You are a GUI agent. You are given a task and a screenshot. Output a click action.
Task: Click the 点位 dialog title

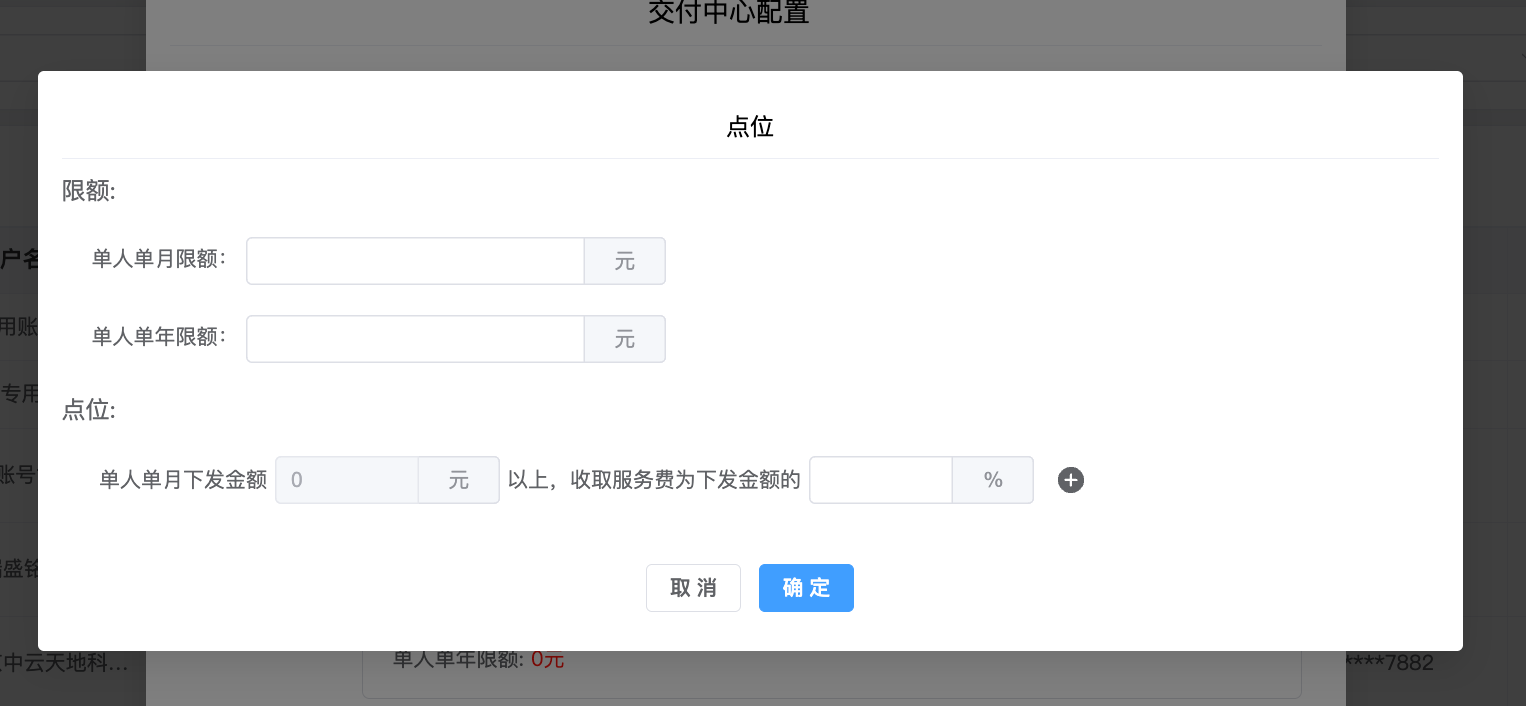[x=750, y=127]
